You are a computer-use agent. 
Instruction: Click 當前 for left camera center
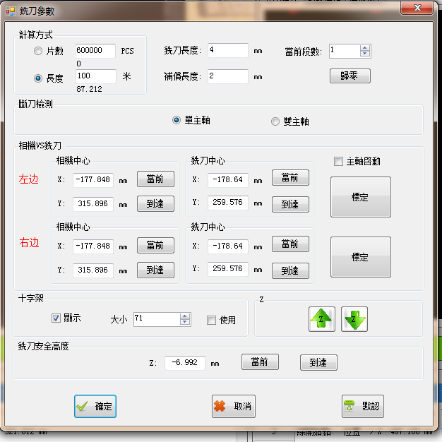pos(156,179)
